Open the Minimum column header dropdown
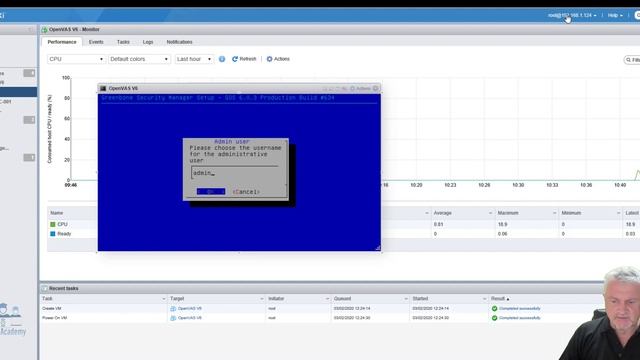 click(618, 213)
